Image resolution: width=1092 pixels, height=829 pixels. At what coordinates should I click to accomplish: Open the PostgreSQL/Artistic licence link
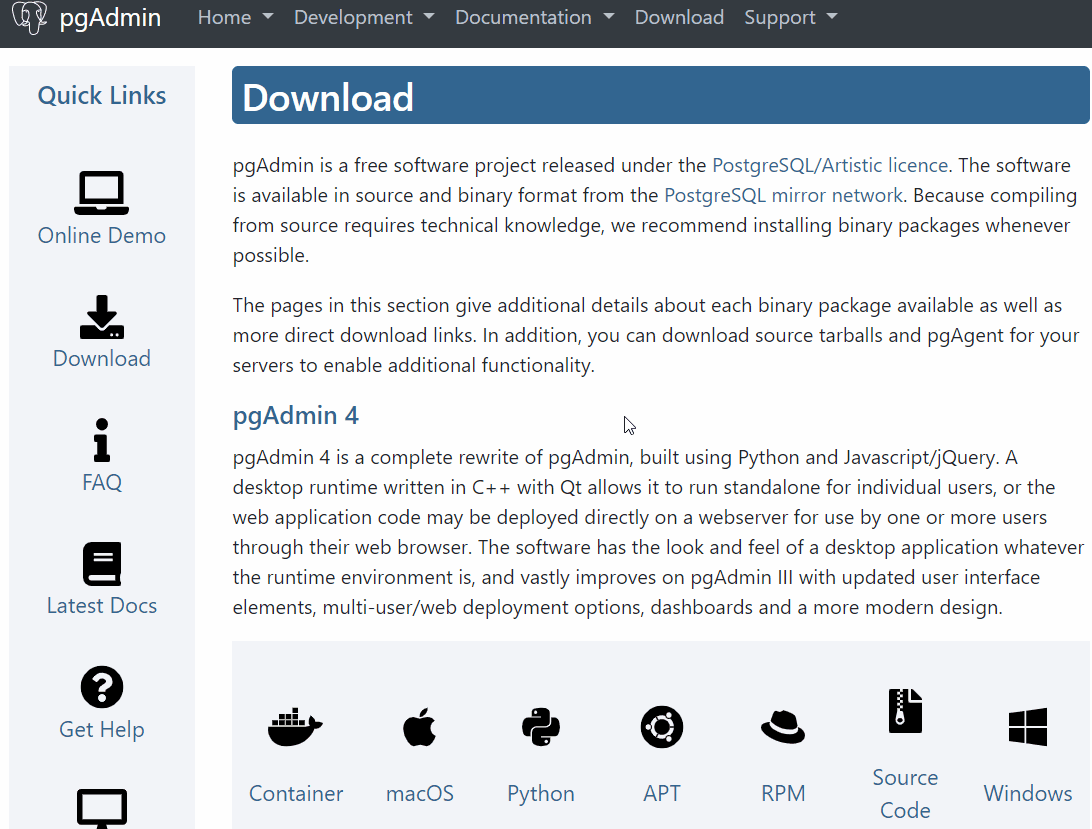click(x=829, y=165)
